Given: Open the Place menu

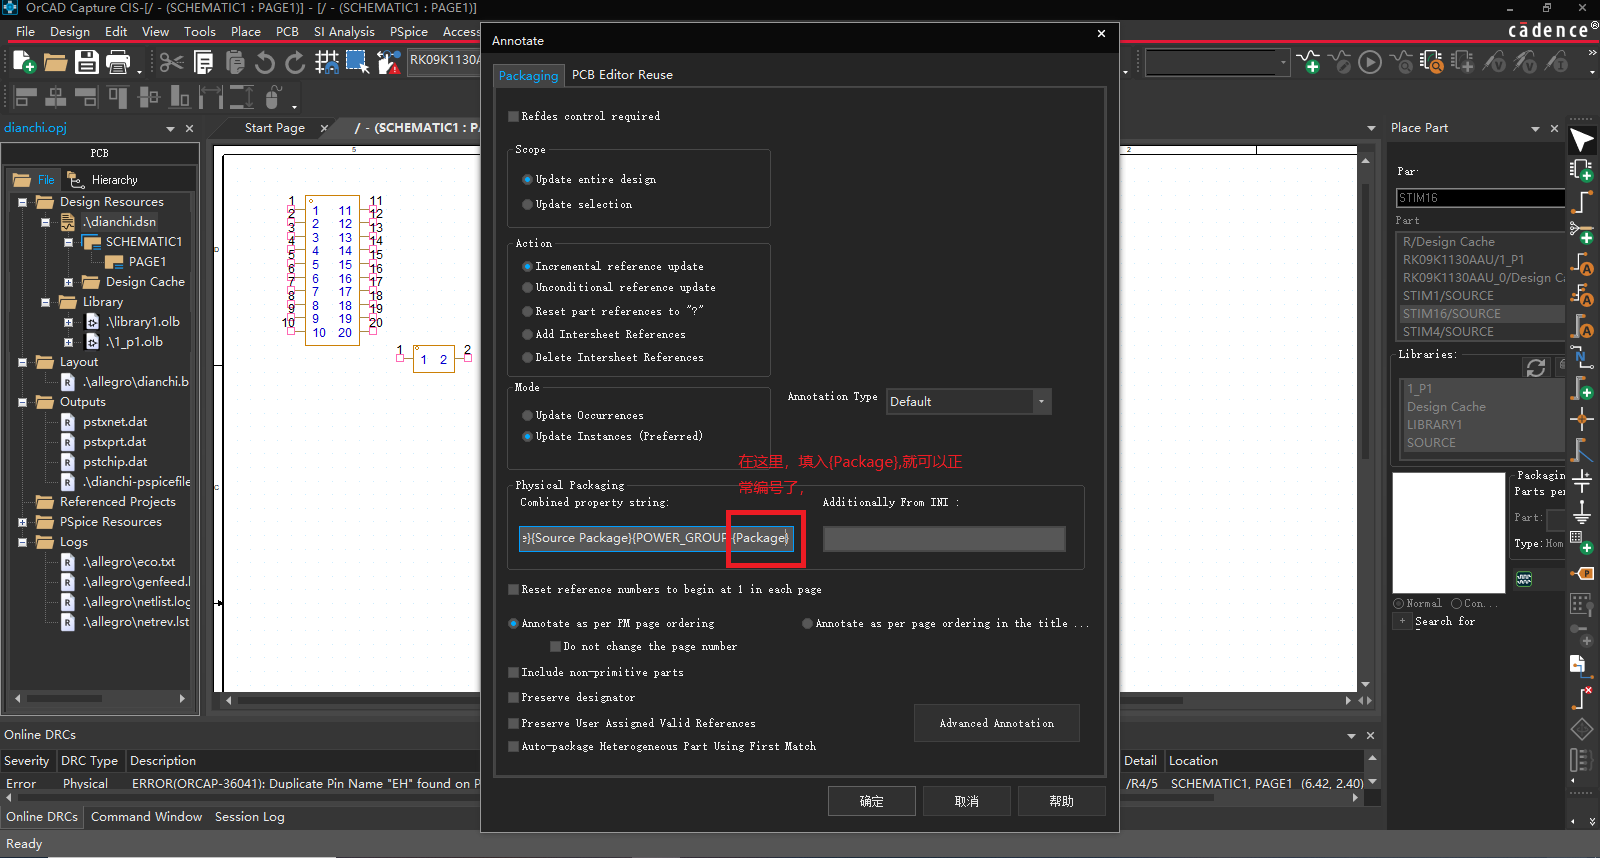Looking at the screenshot, I should [246, 31].
